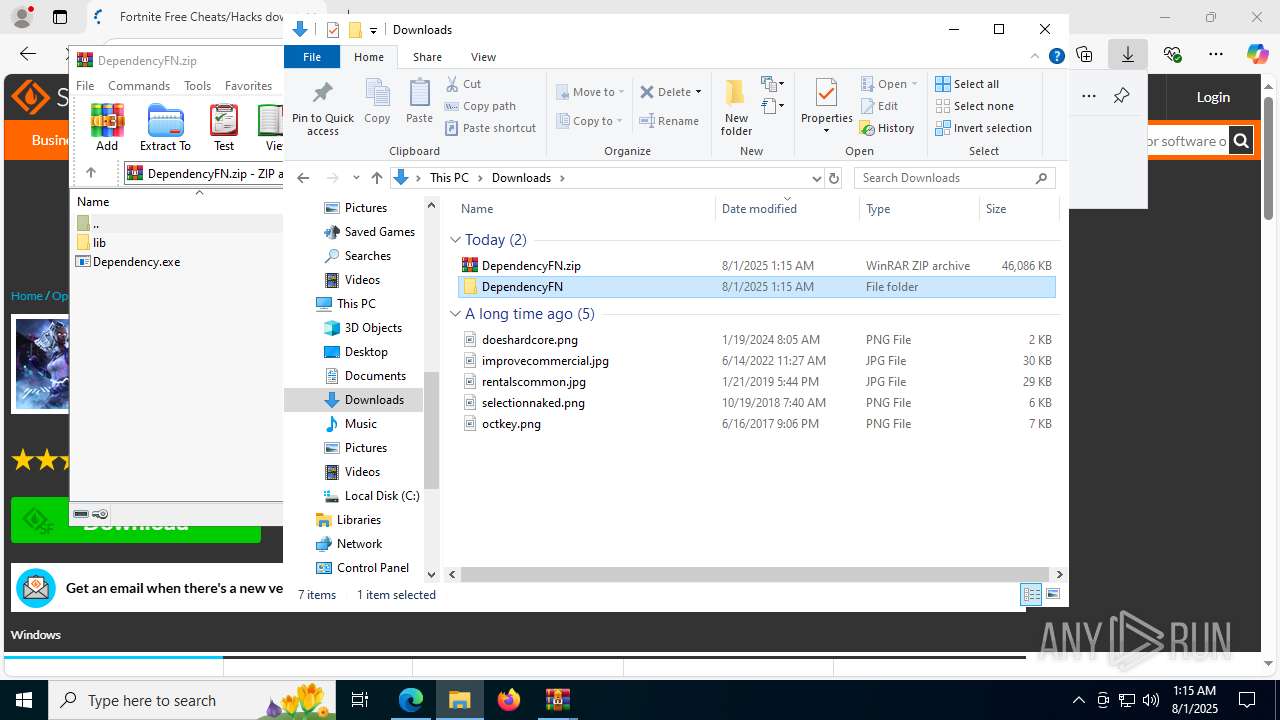This screenshot has width=1280, height=720.
Task: Collapse the Today group
Action: point(456,240)
